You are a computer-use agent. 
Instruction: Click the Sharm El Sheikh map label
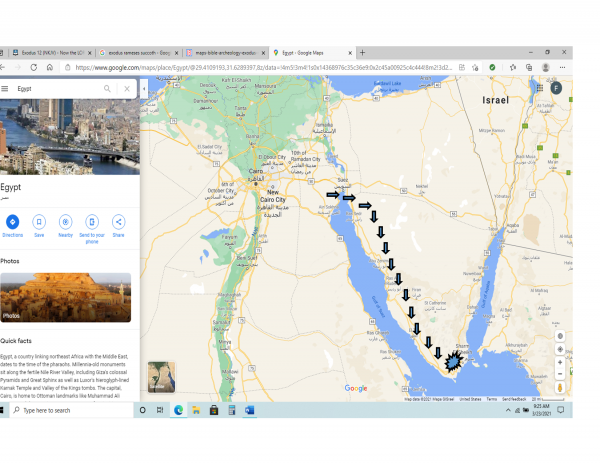point(464,349)
